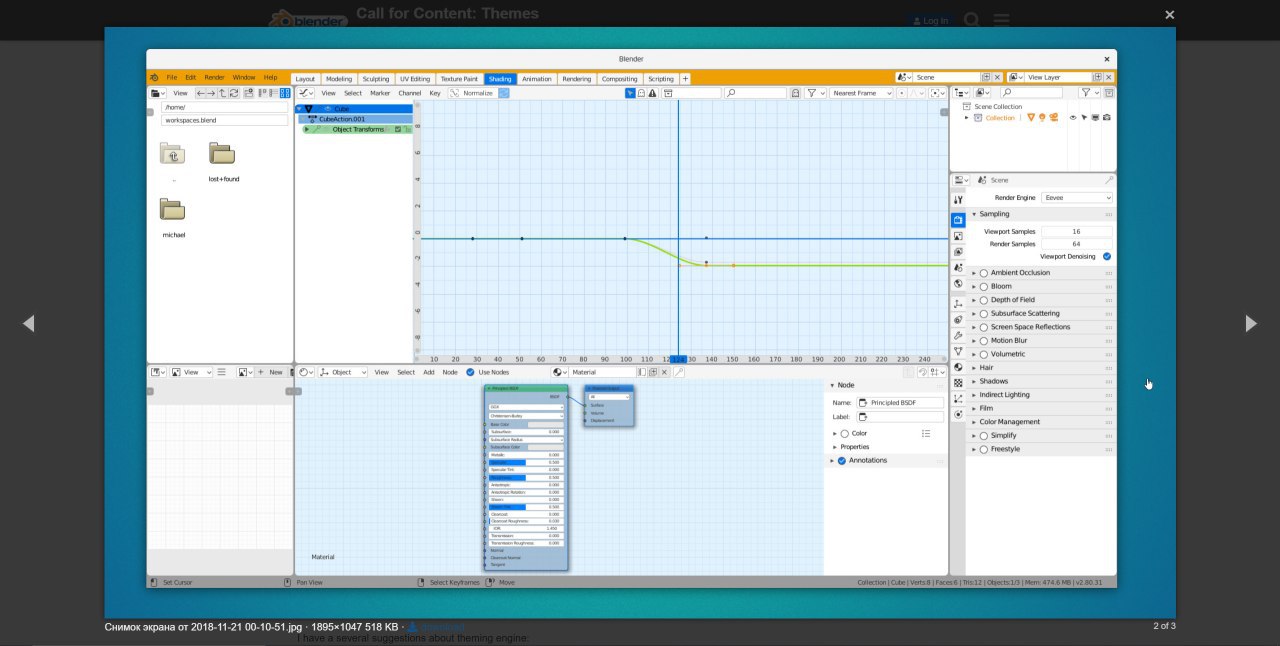Go to next image in lightbox
The image size is (1280, 646).
[x=1251, y=323]
